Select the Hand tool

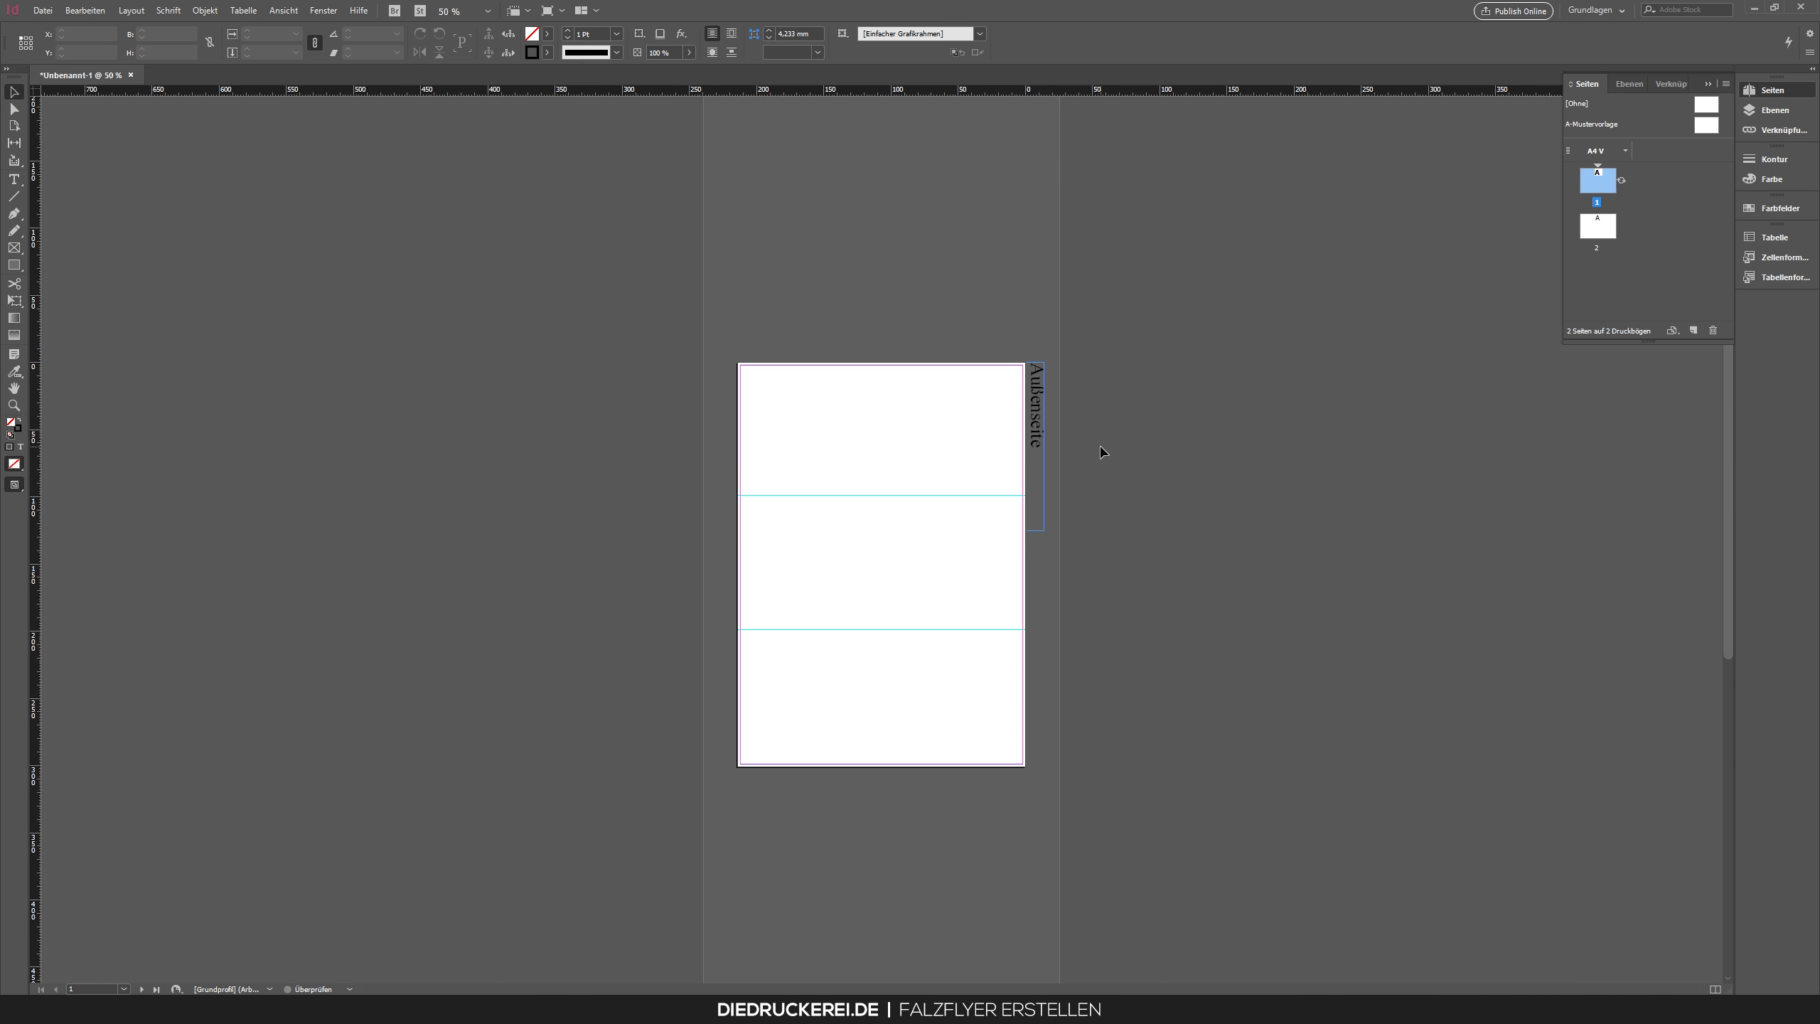click(14, 388)
